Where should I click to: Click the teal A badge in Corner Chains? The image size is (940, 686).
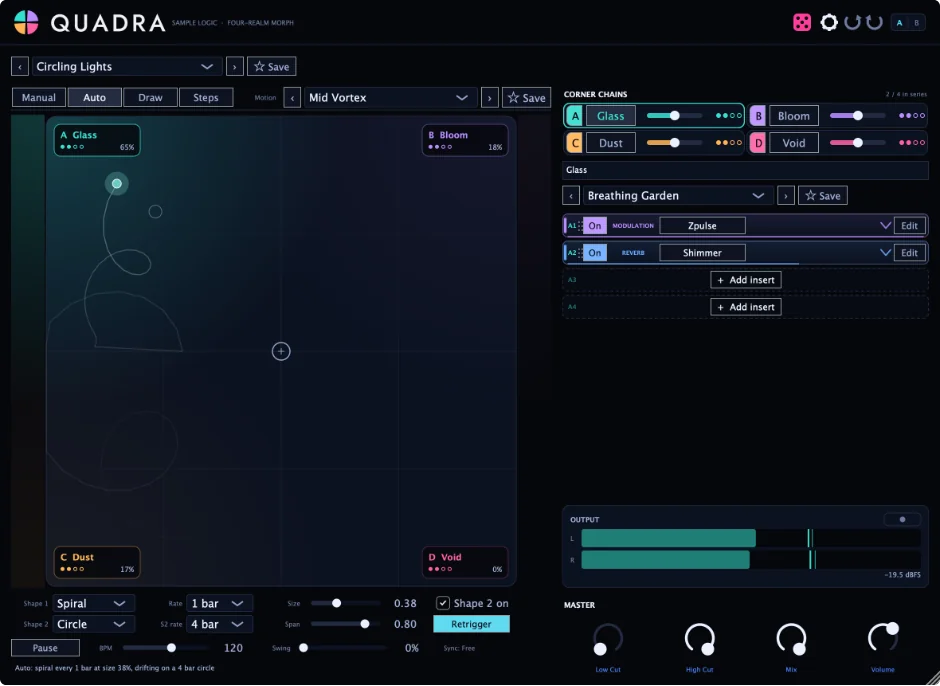pyautogui.click(x=574, y=116)
